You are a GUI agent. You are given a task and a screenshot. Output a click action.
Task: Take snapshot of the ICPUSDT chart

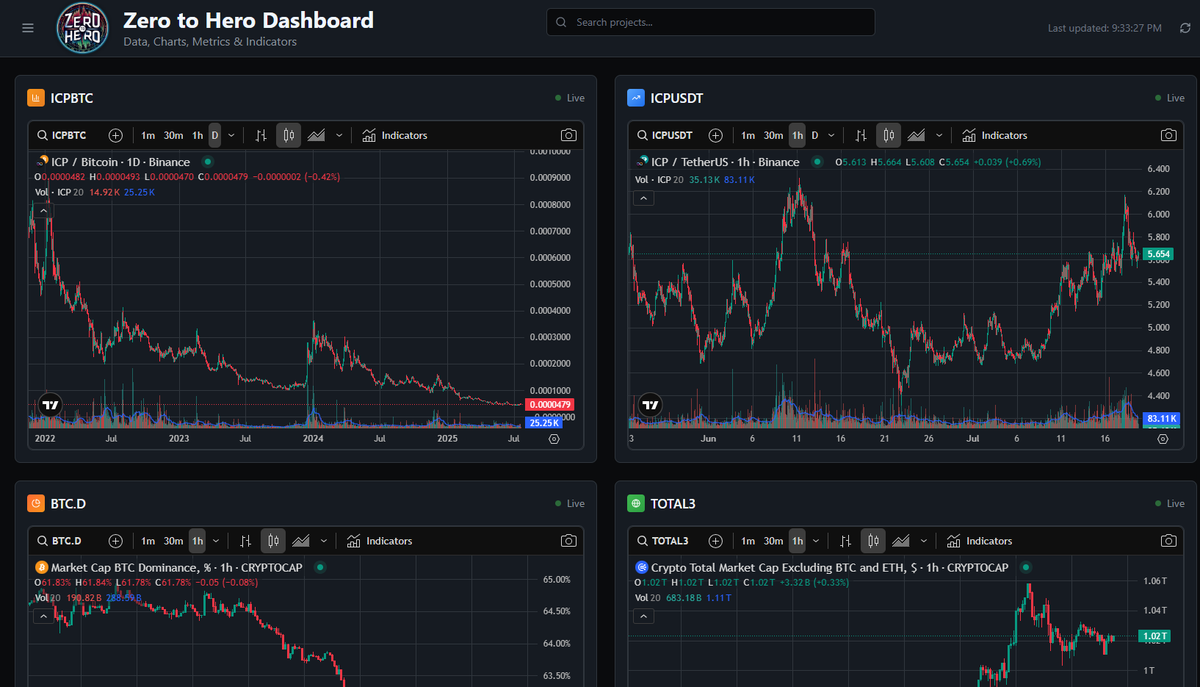point(1168,135)
